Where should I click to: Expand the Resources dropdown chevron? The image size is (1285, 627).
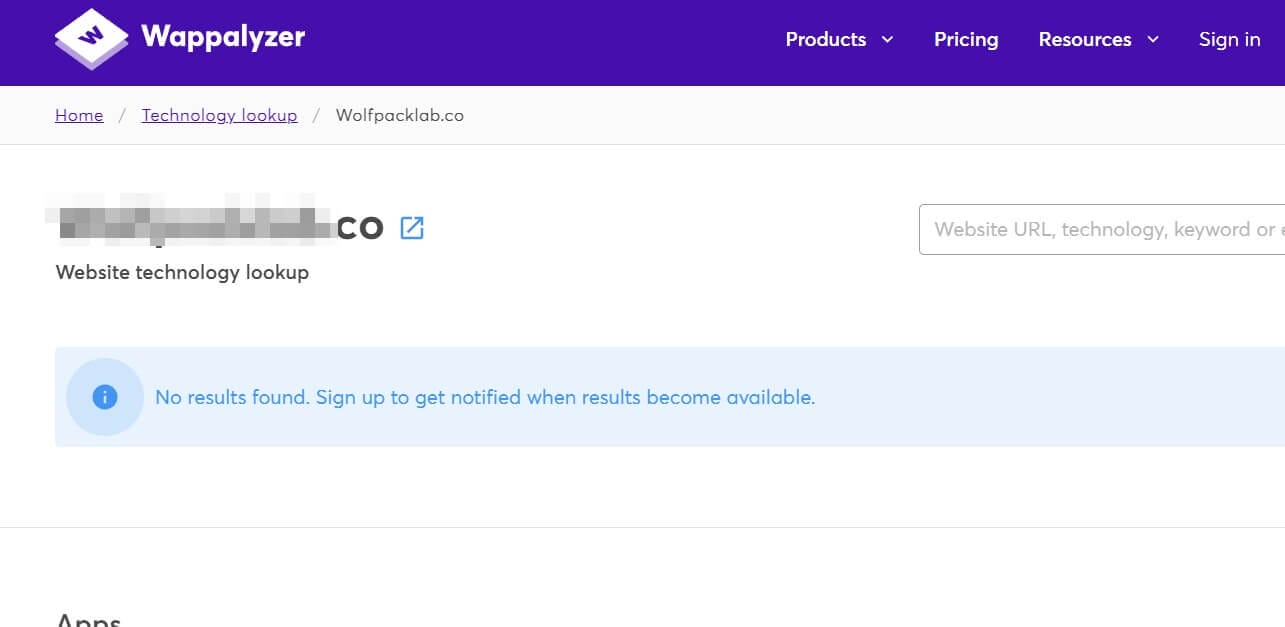[1153, 40]
